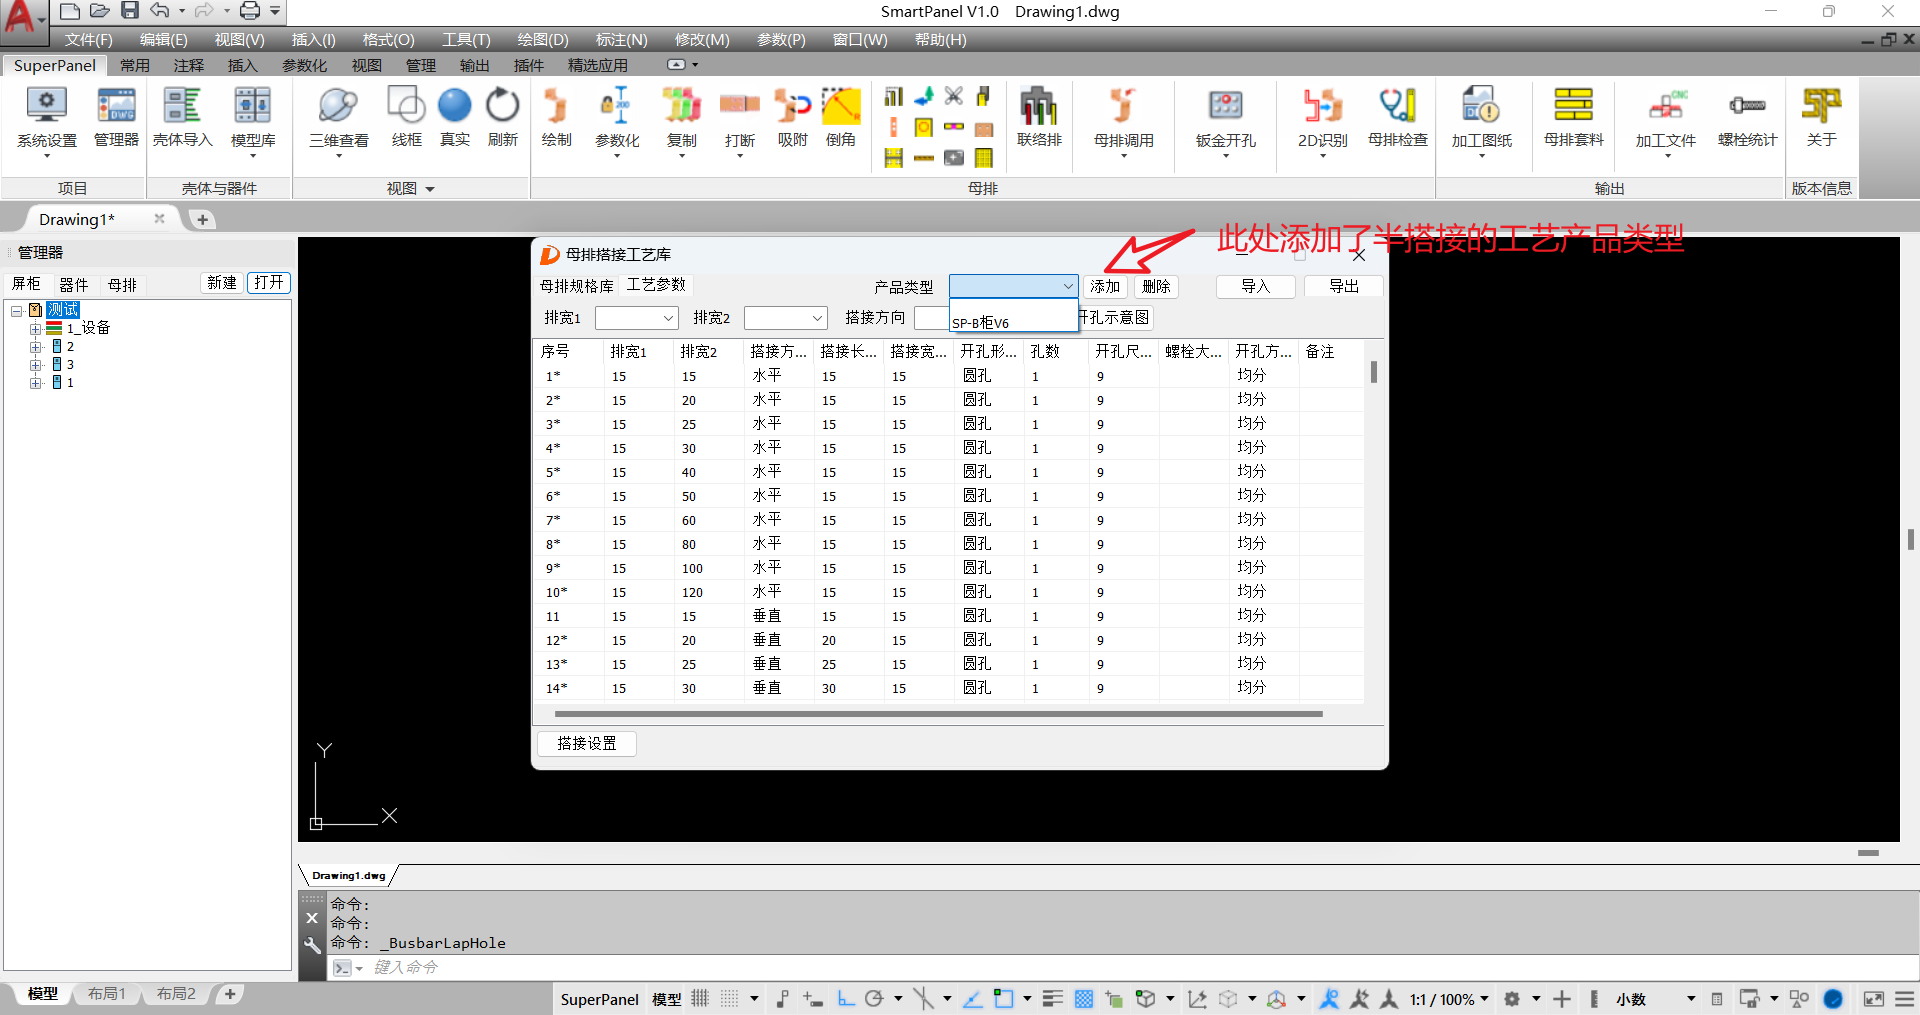This screenshot has width=1920, height=1015.
Task: Collapse the 测试 tree root node
Action: [x=17, y=311]
